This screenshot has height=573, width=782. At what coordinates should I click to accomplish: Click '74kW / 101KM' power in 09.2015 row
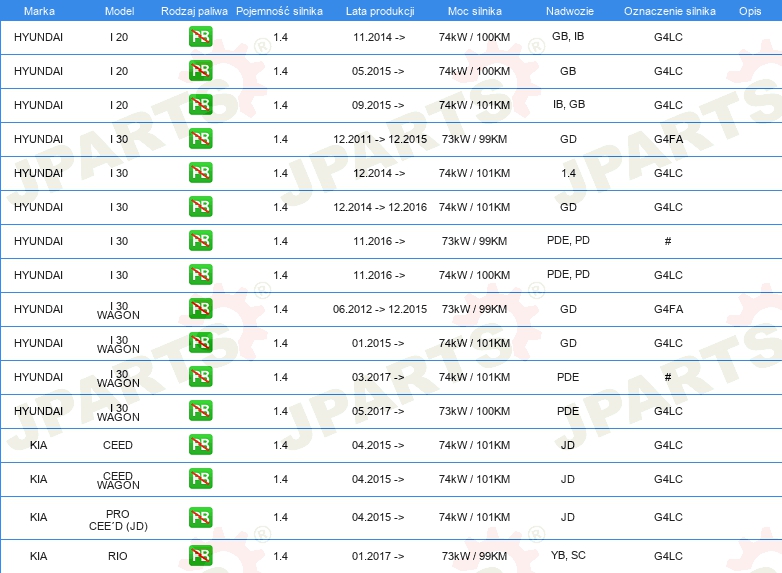[474, 105]
